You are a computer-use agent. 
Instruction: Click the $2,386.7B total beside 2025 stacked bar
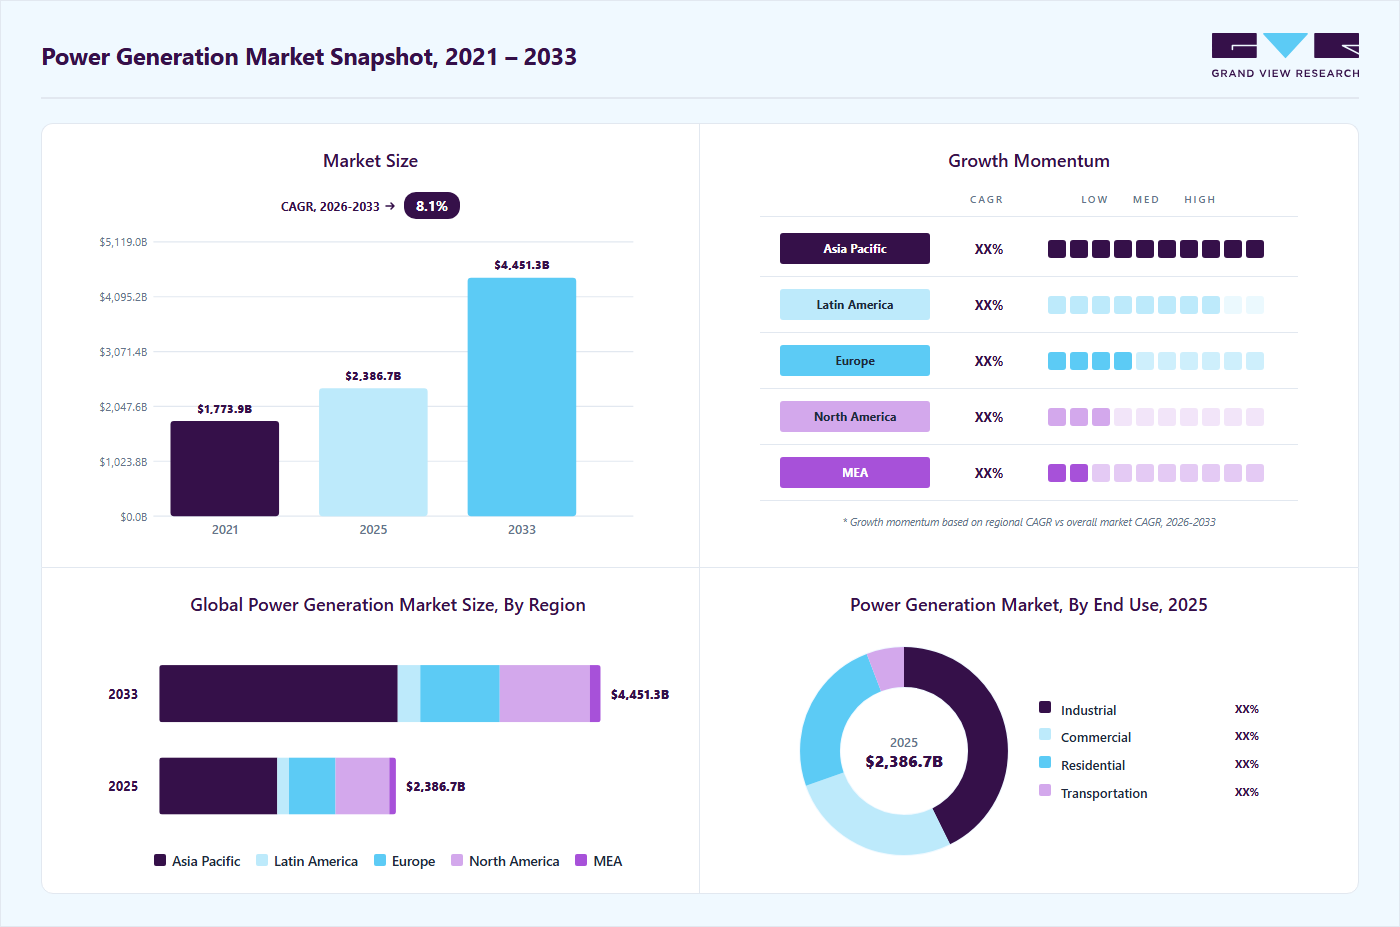(x=435, y=786)
